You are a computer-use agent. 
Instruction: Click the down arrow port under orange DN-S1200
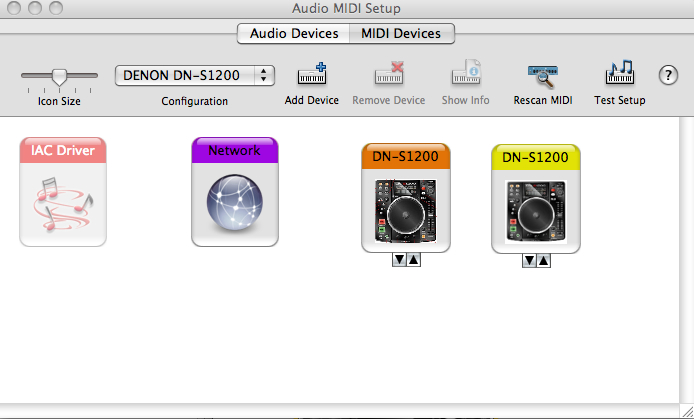[399, 260]
